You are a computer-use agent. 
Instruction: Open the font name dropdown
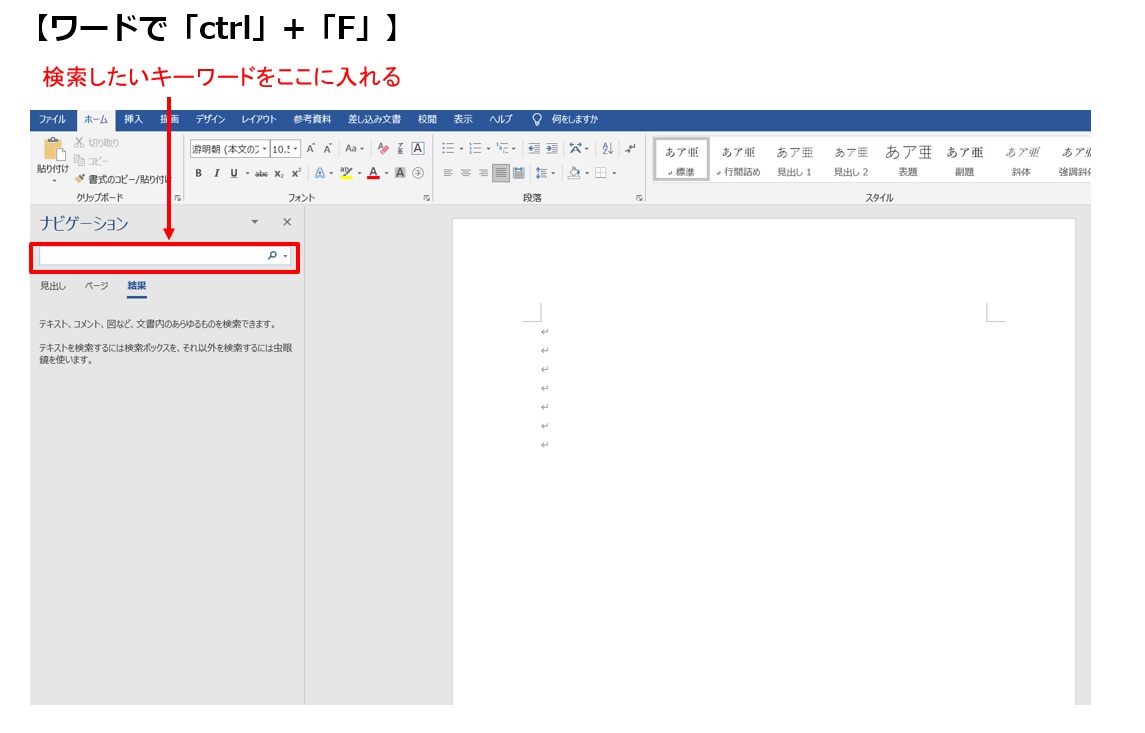click(264, 149)
